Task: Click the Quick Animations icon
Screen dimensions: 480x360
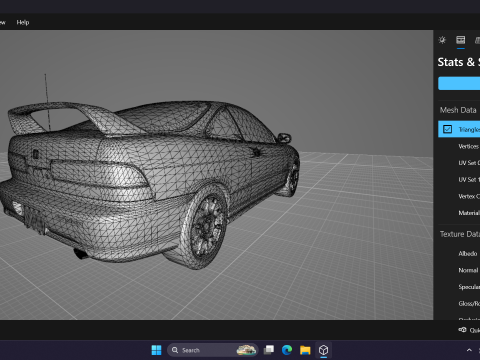Action: coord(462,330)
